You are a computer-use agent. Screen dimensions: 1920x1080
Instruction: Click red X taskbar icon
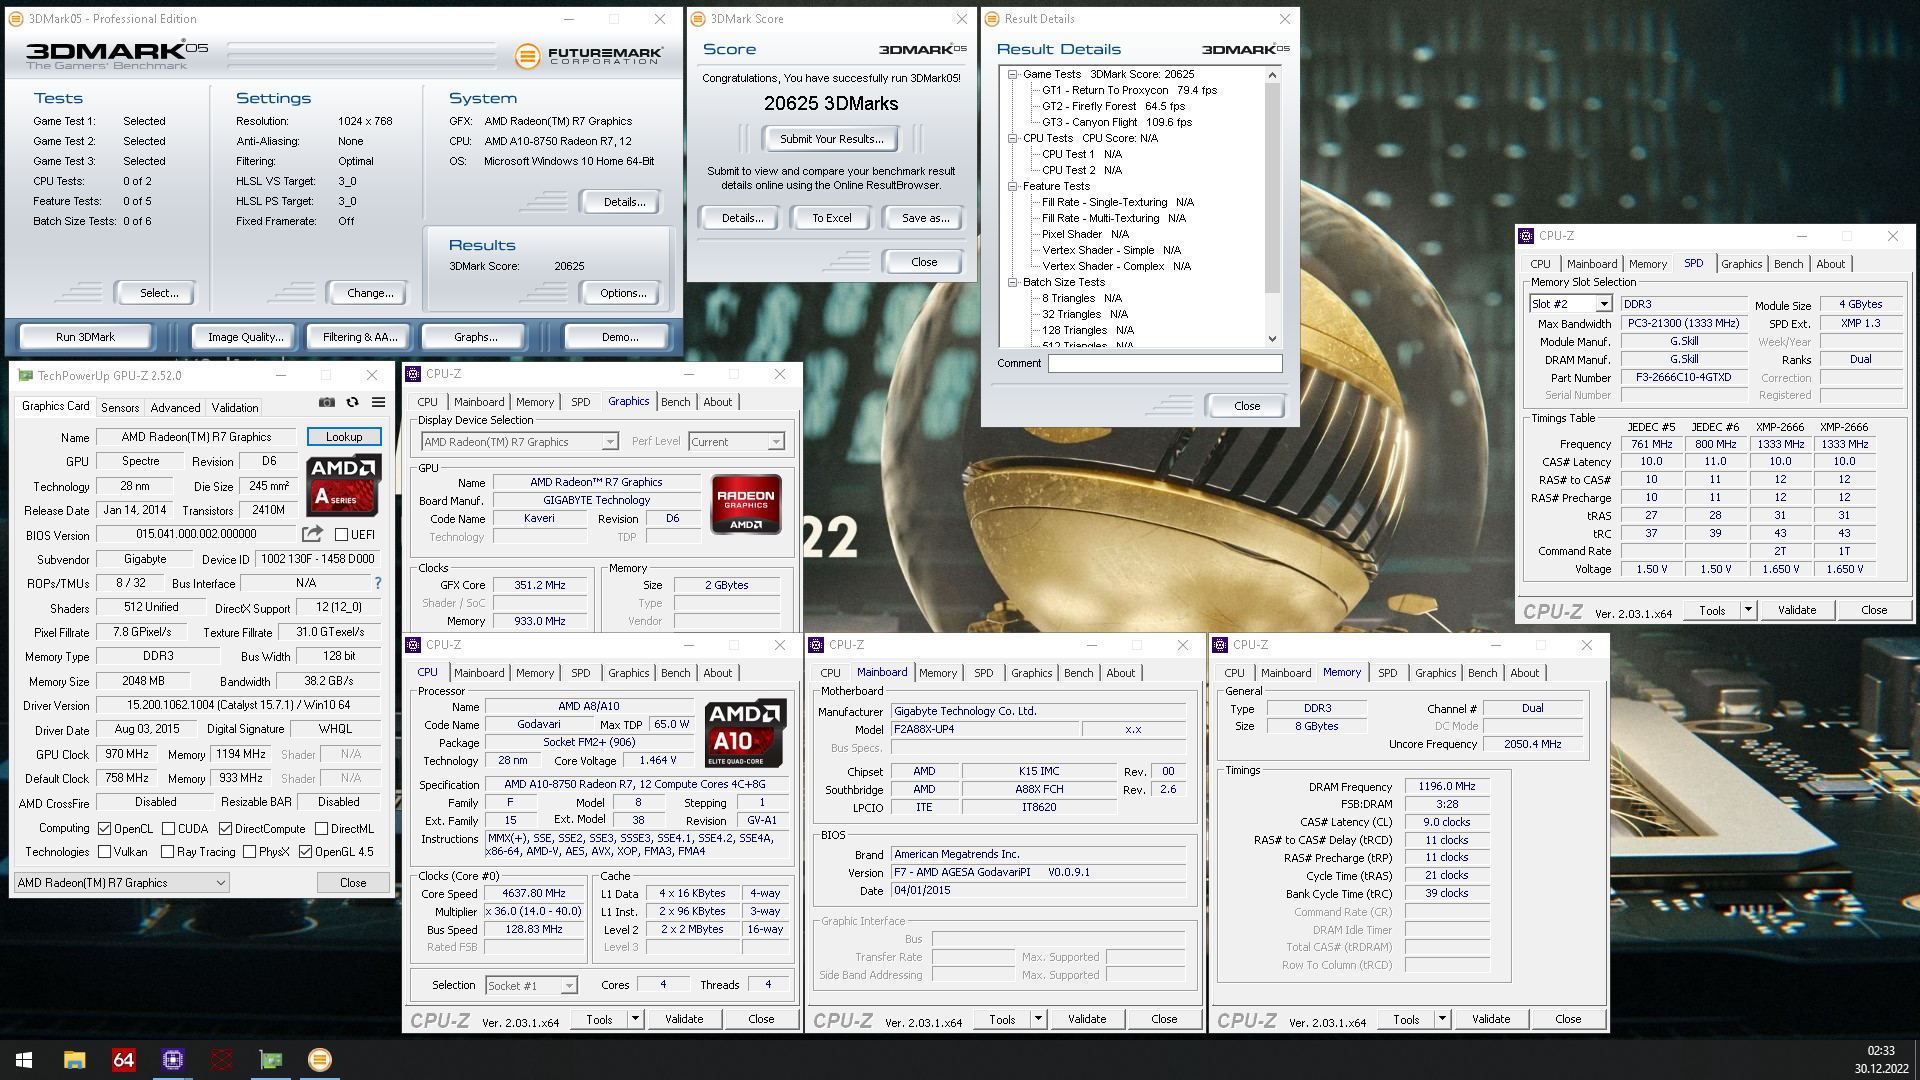pos(222,1060)
